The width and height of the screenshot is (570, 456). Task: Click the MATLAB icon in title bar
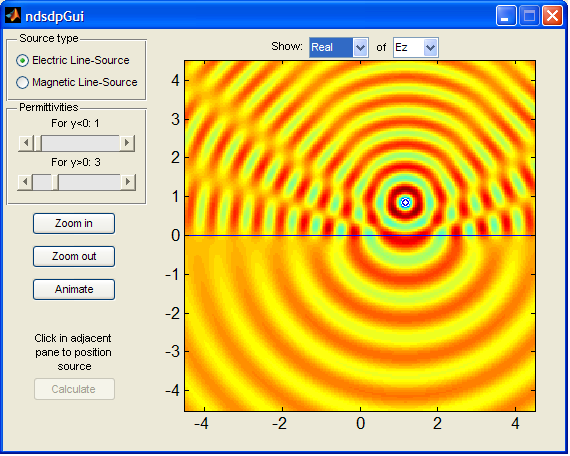pos(13,15)
